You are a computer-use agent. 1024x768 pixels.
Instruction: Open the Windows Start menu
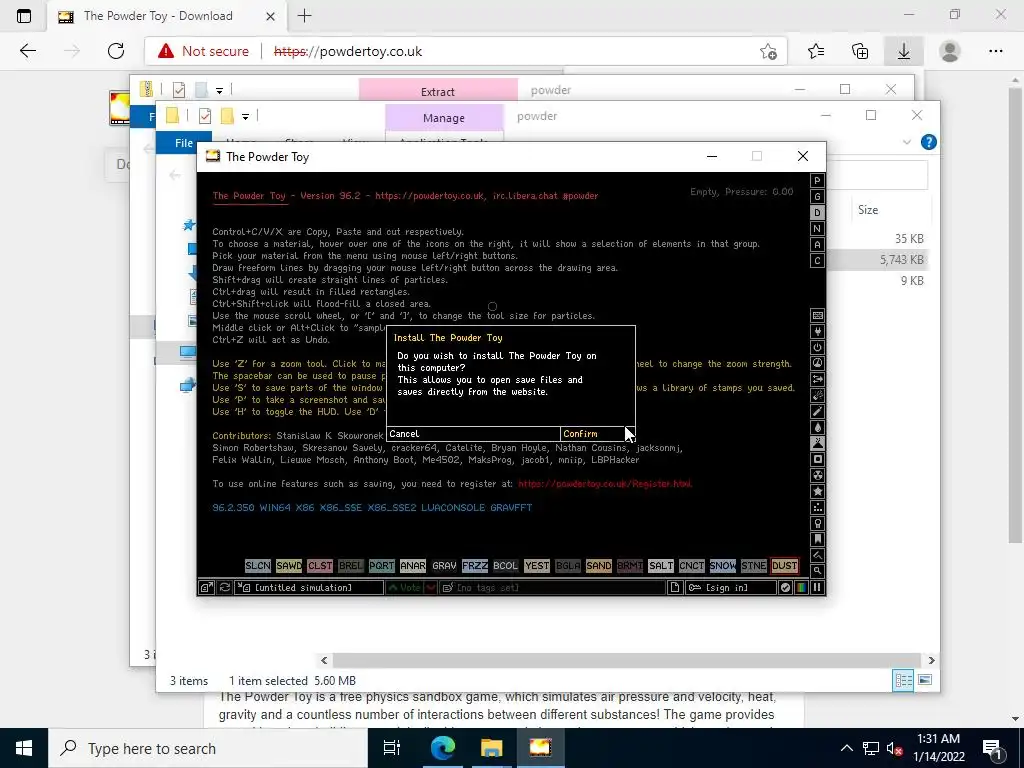[x=24, y=748]
